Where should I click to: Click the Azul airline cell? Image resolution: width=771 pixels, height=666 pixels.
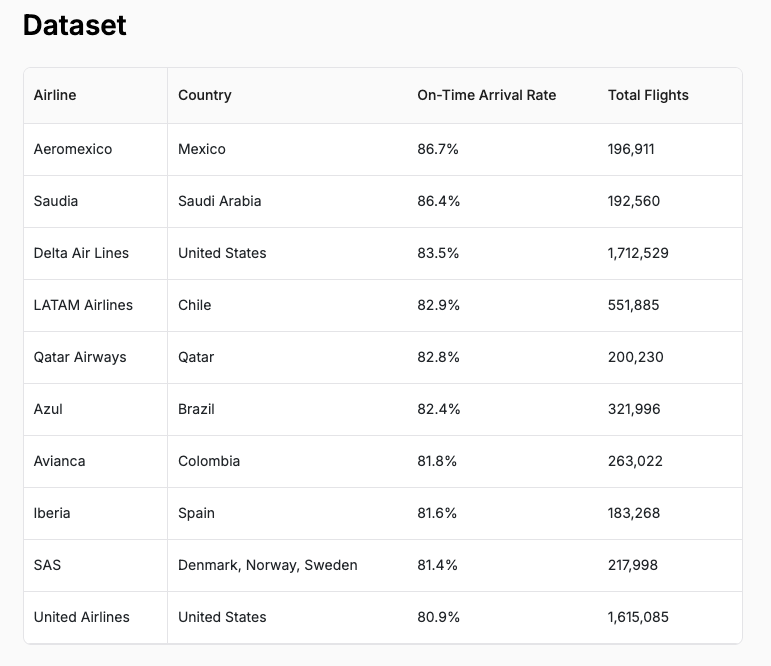tap(48, 409)
